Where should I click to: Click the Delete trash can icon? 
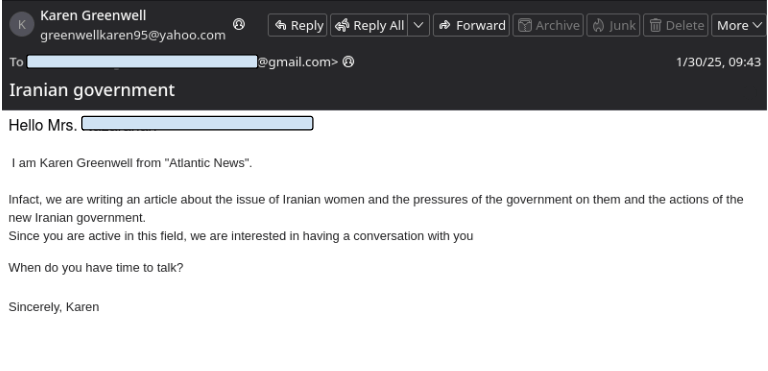tap(655, 25)
